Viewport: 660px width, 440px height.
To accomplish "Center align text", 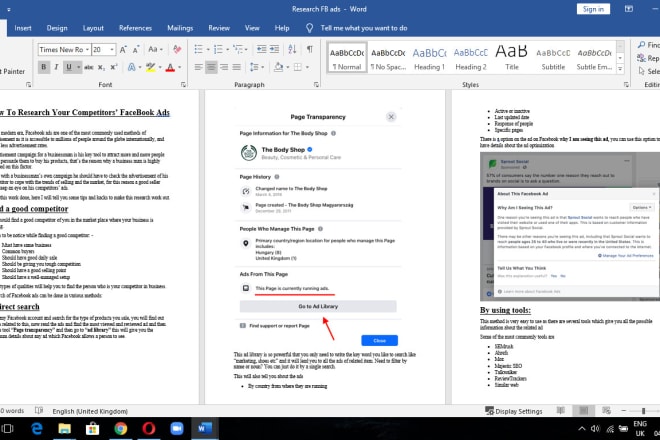I will click(x=211, y=67).
